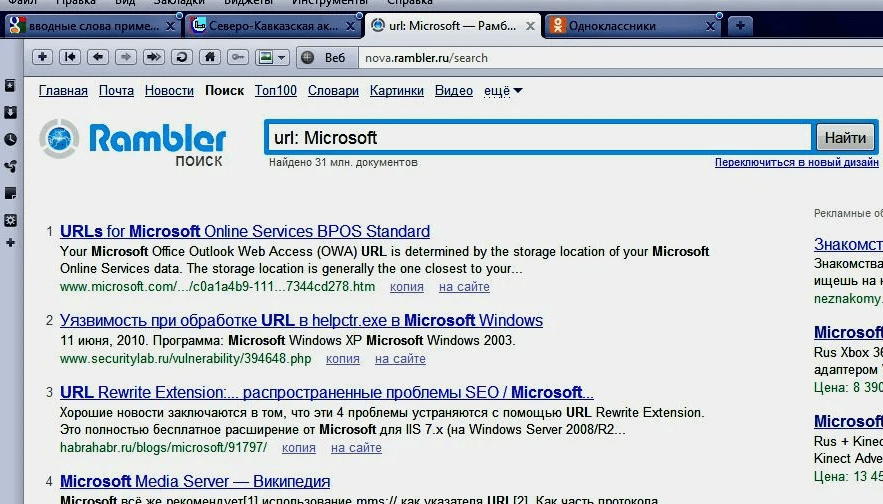
Task: Open the Новости link
Action: point(169,91)
